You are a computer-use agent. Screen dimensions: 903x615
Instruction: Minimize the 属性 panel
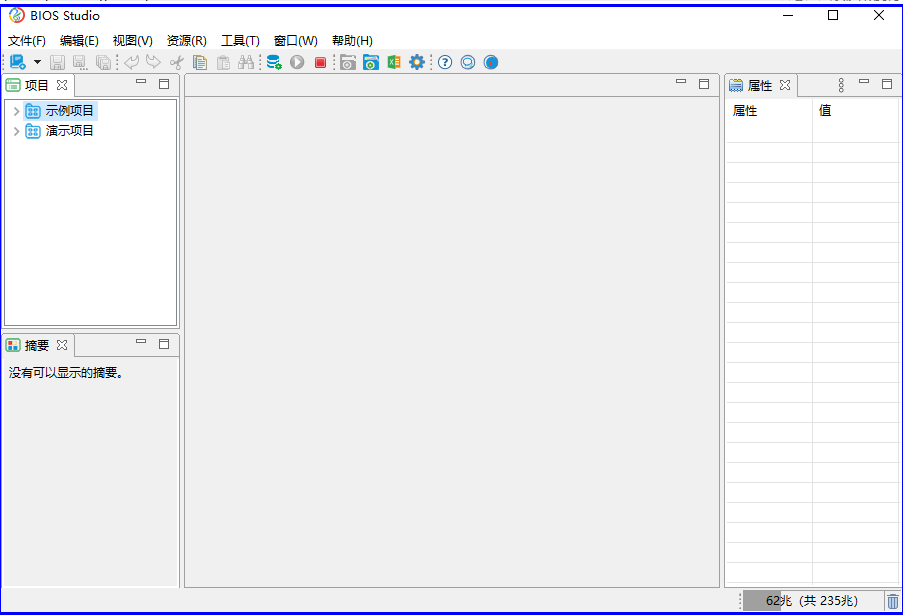(x=864, y=83)
